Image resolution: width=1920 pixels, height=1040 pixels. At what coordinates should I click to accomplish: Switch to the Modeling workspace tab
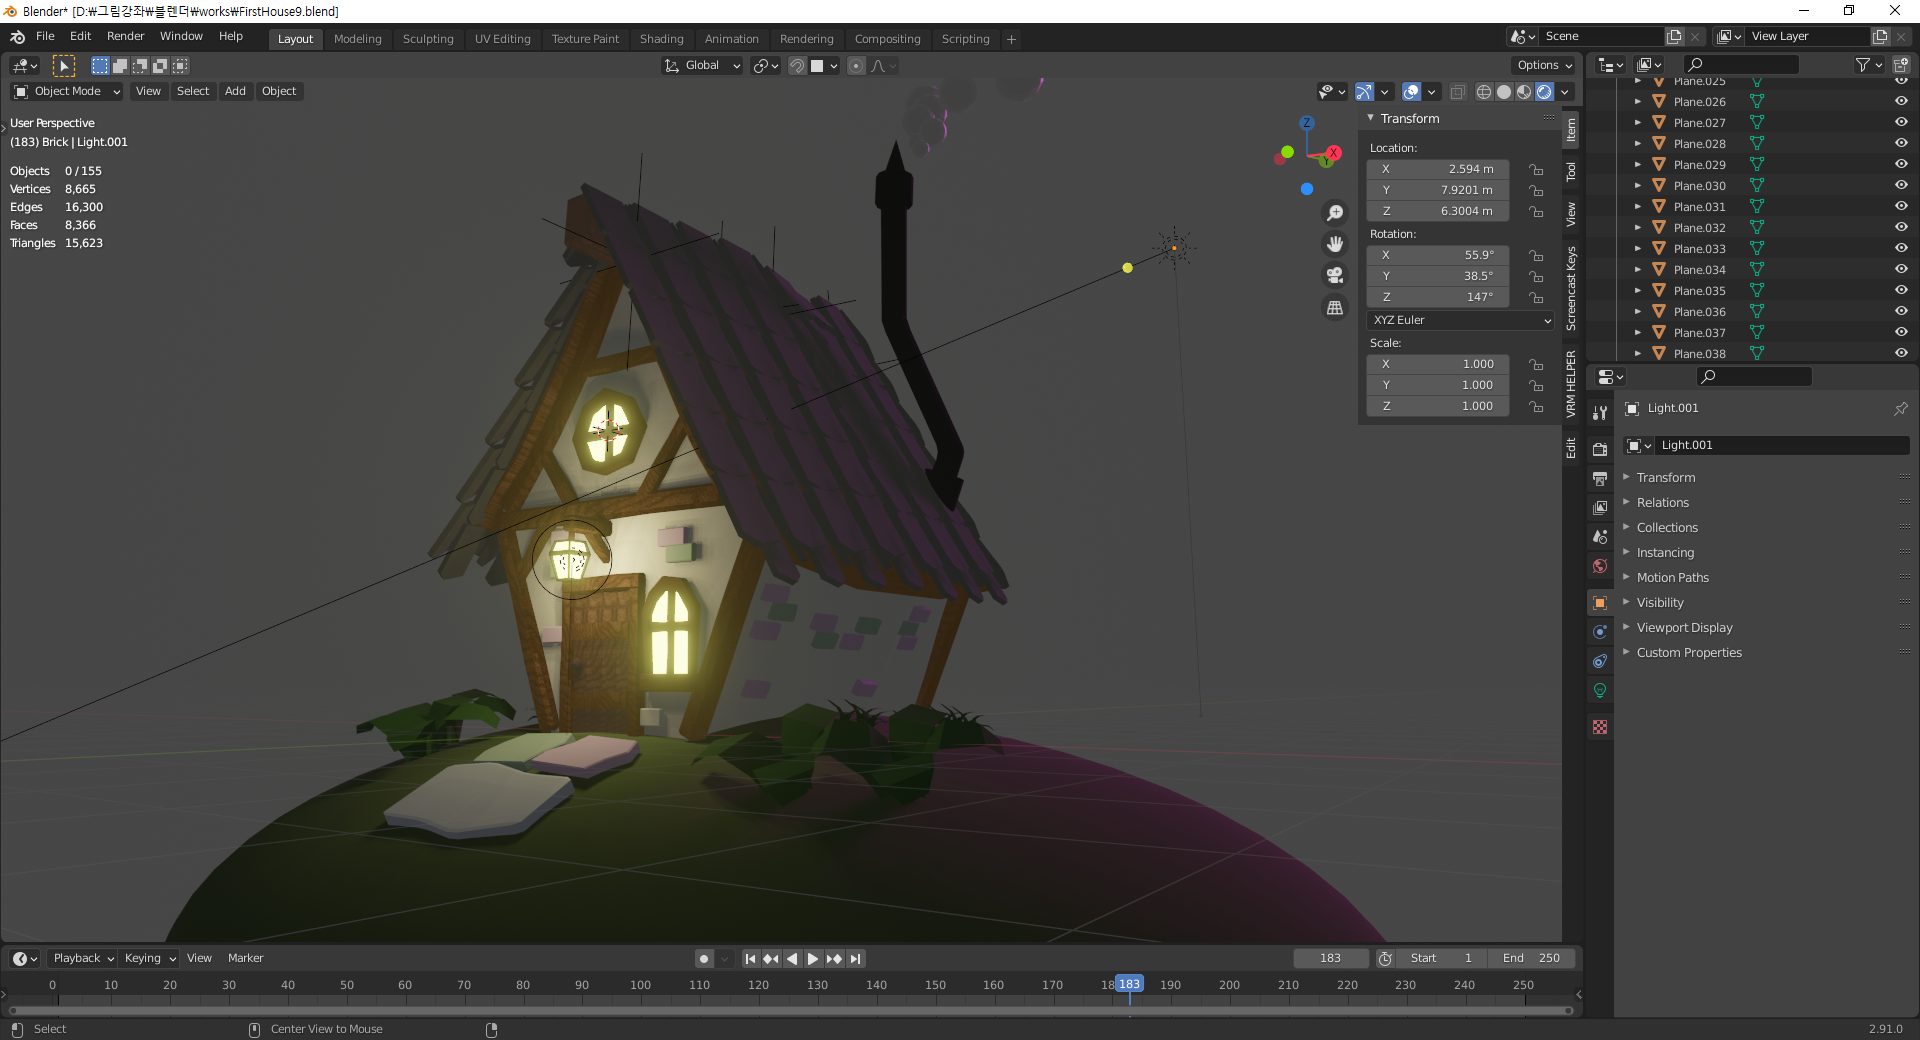pyautogui.click(x=357, y=39)
